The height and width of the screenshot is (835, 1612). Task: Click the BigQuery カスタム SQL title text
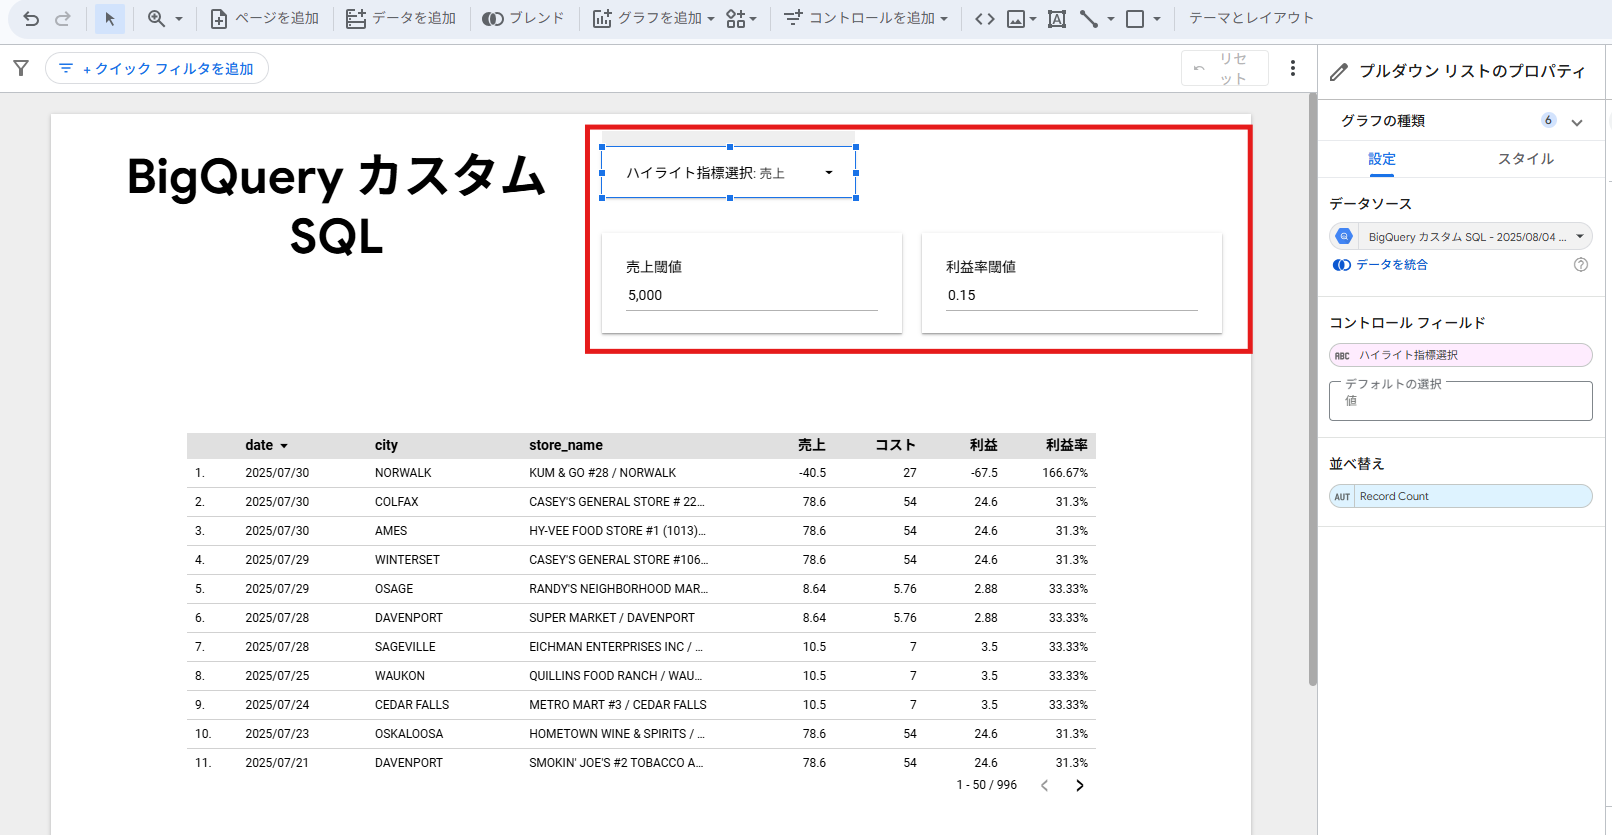click(337, 205)
